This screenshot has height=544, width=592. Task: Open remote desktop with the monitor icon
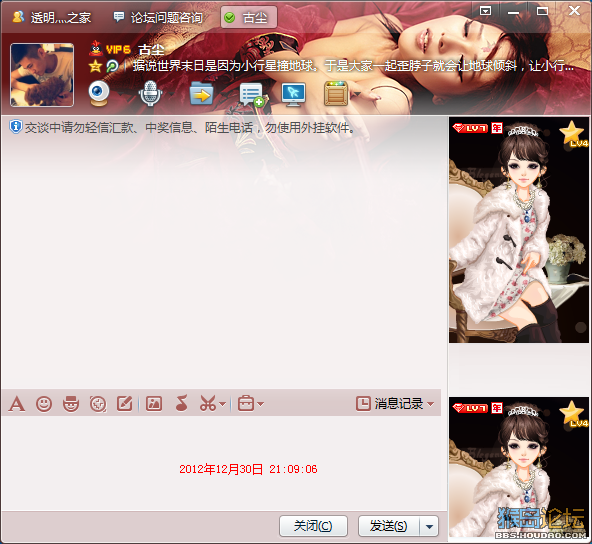294,94
